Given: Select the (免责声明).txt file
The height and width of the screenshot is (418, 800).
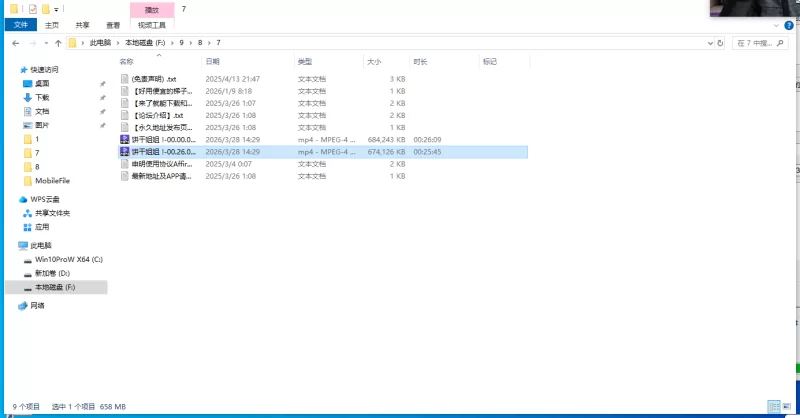Looking at the screenshot, I should click(323, 79).
